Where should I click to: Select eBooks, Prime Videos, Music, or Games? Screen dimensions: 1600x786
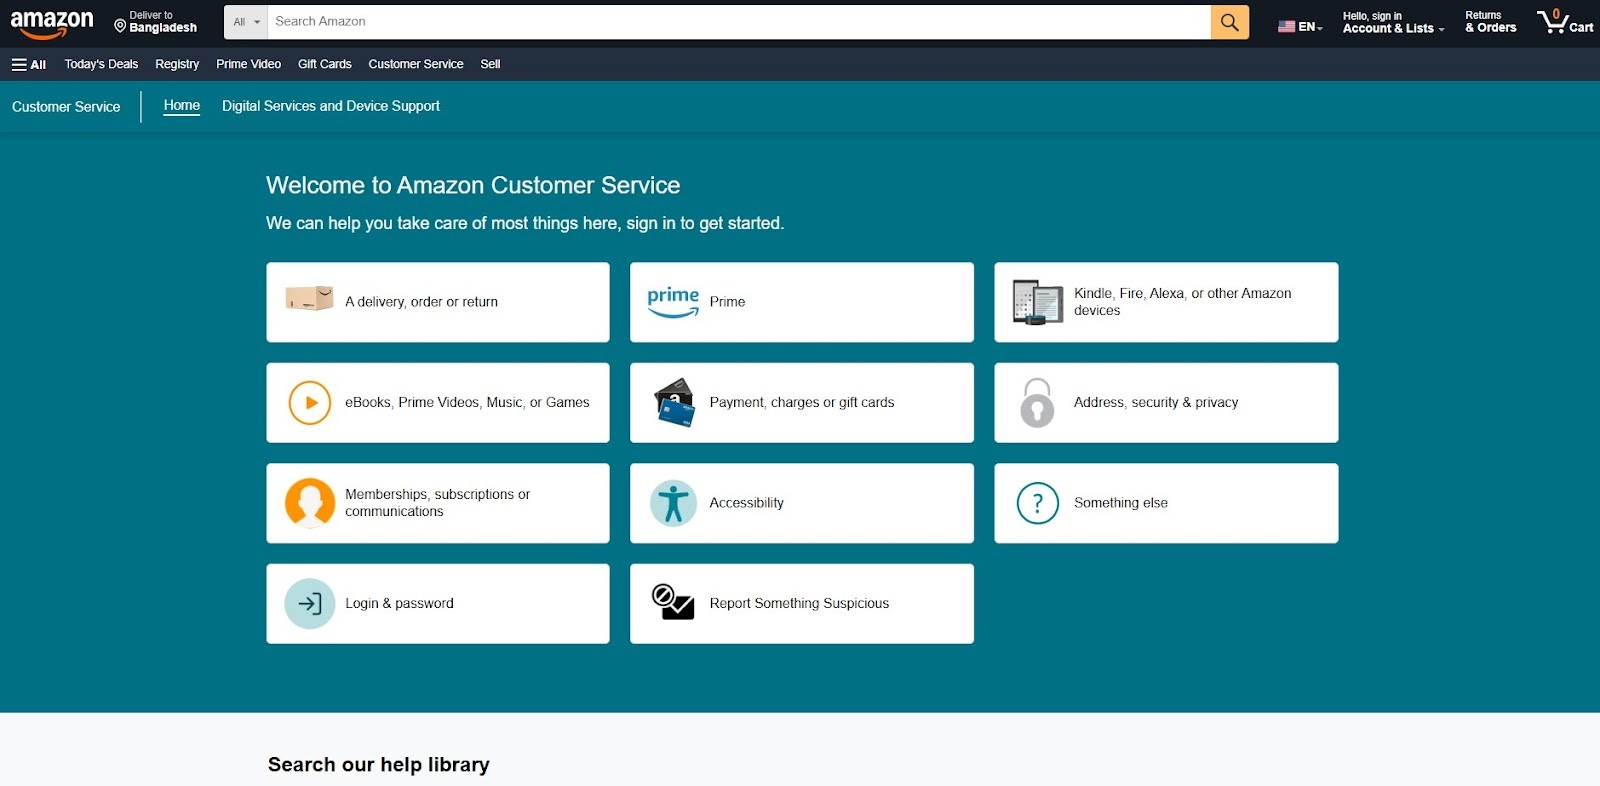(x=467, y=402)
